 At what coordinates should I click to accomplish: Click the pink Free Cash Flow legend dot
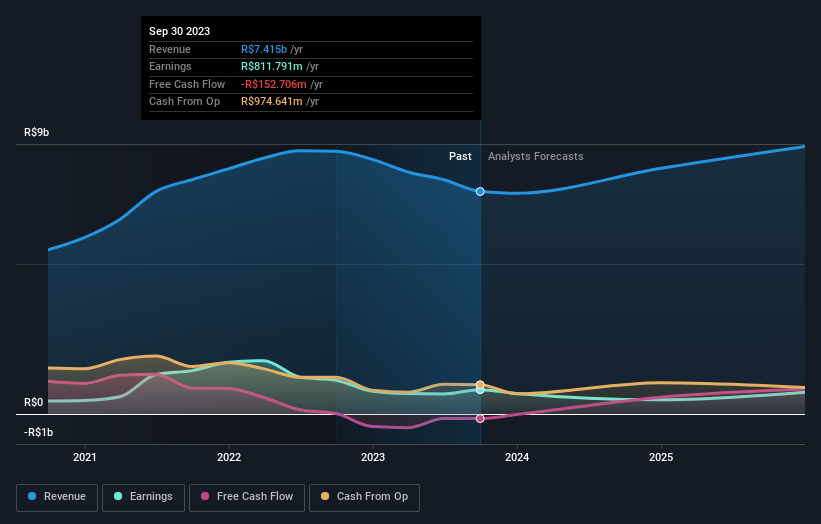[x=205, y=496]
